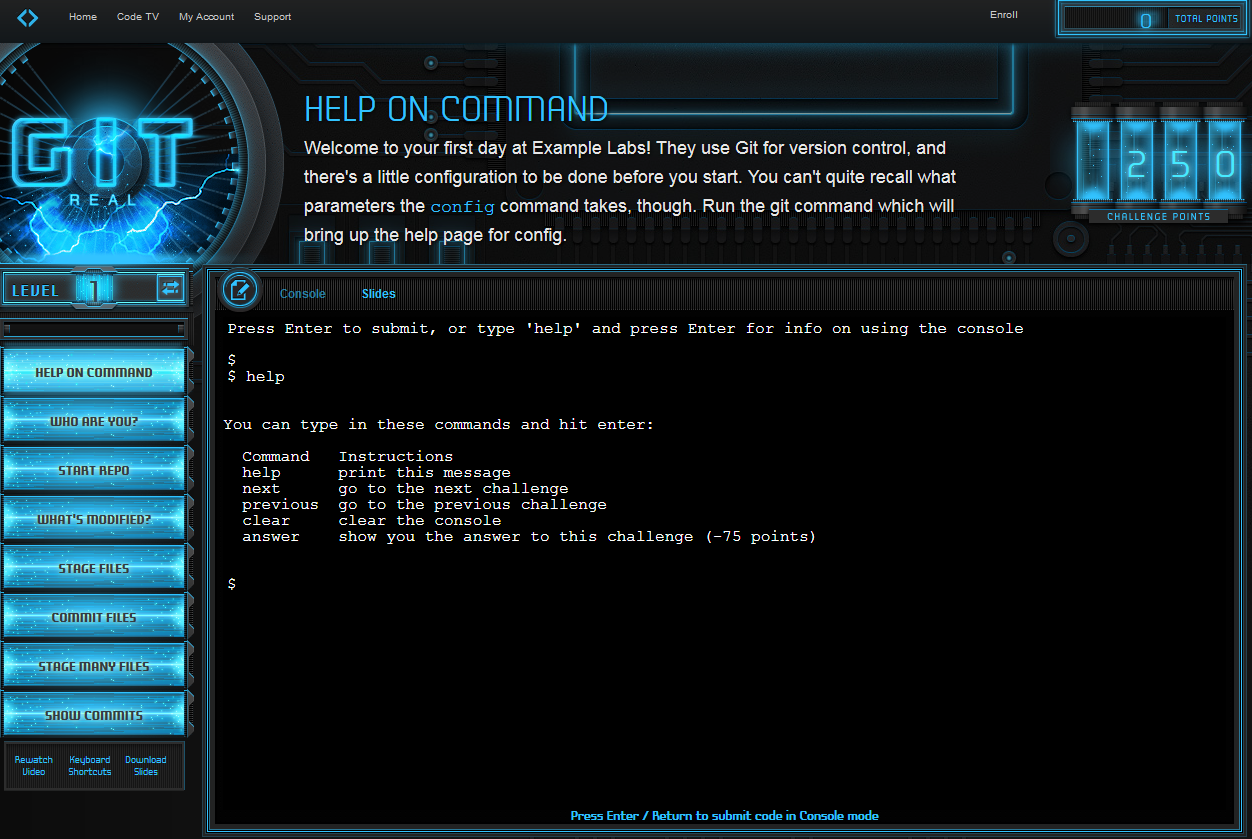Go to the My Account page
The height and width of the screenshot is (839, 1252).
tap(206, 17)
